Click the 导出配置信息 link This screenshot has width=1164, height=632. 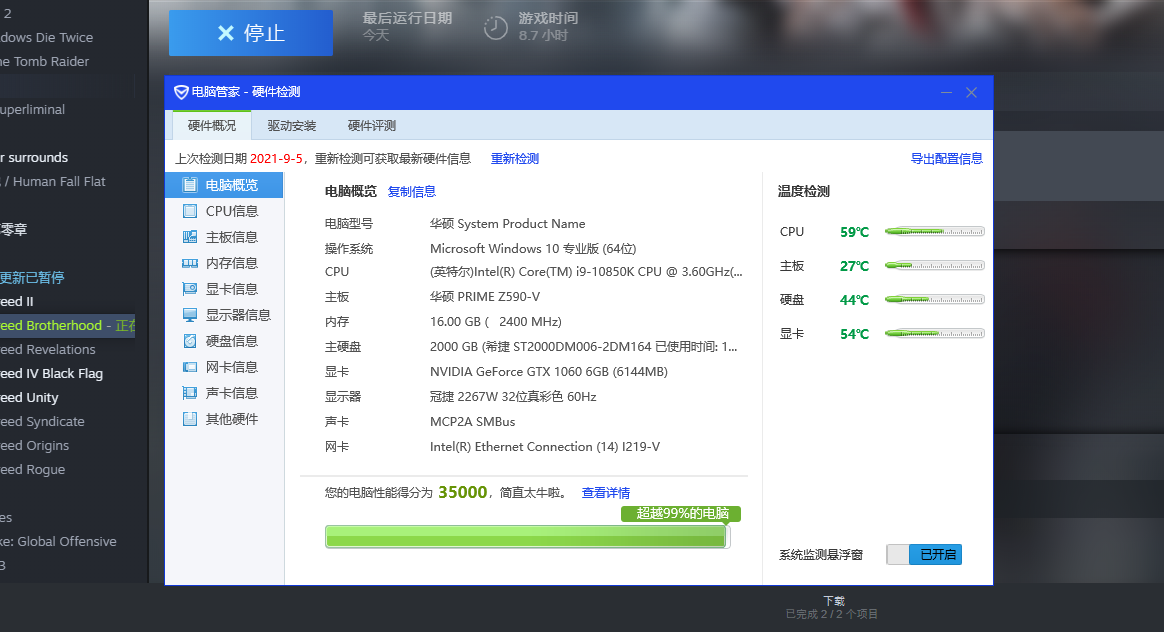946,158
